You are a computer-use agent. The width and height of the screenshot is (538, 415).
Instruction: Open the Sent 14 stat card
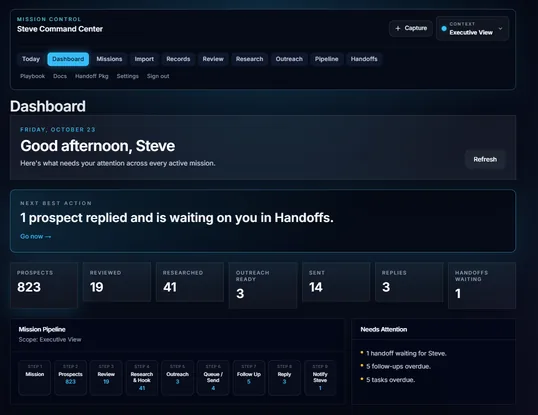336,282
